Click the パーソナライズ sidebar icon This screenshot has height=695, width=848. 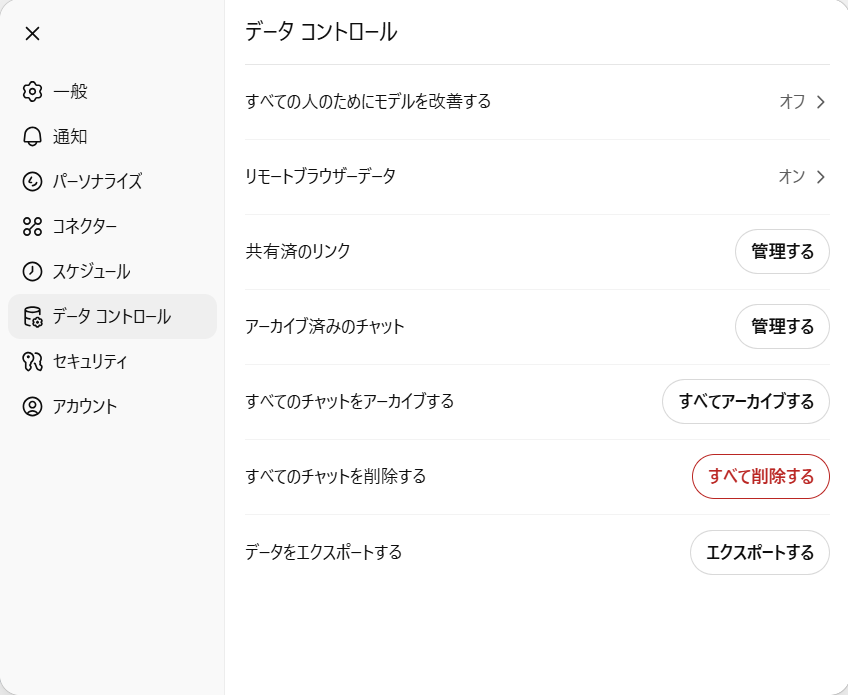click(x=32, y=181)
